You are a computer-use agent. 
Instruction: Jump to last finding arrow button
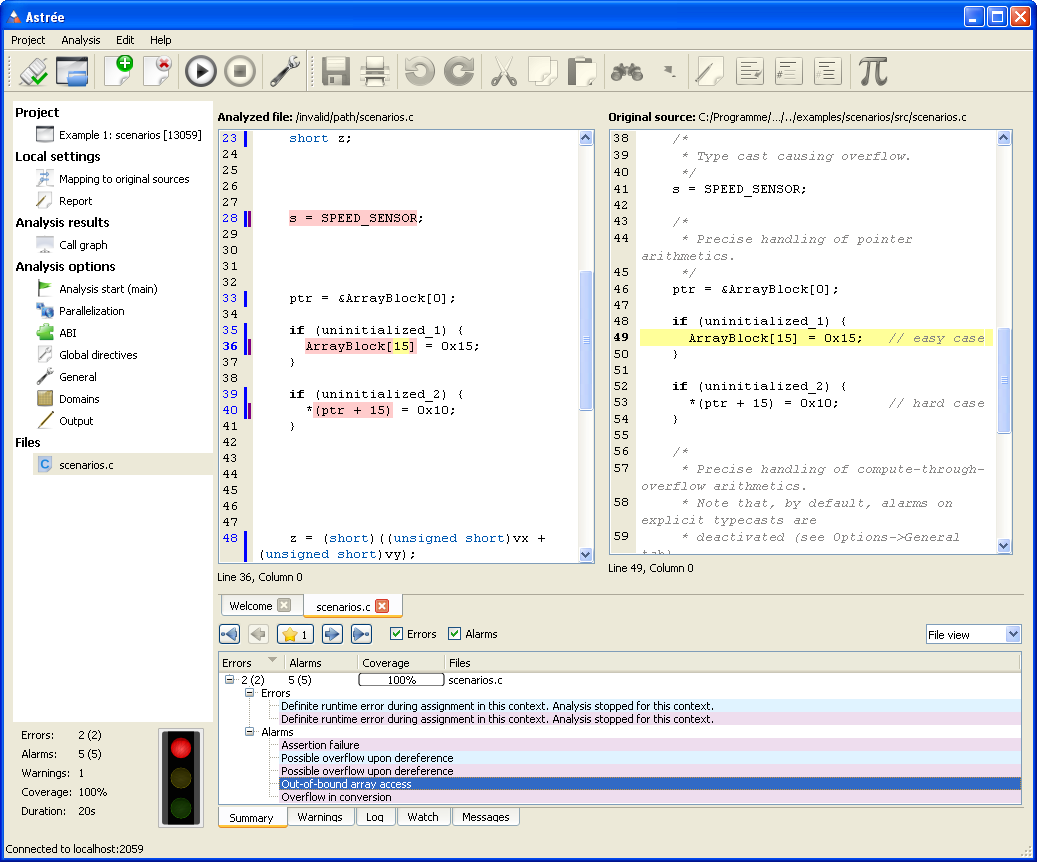(361, 634)
